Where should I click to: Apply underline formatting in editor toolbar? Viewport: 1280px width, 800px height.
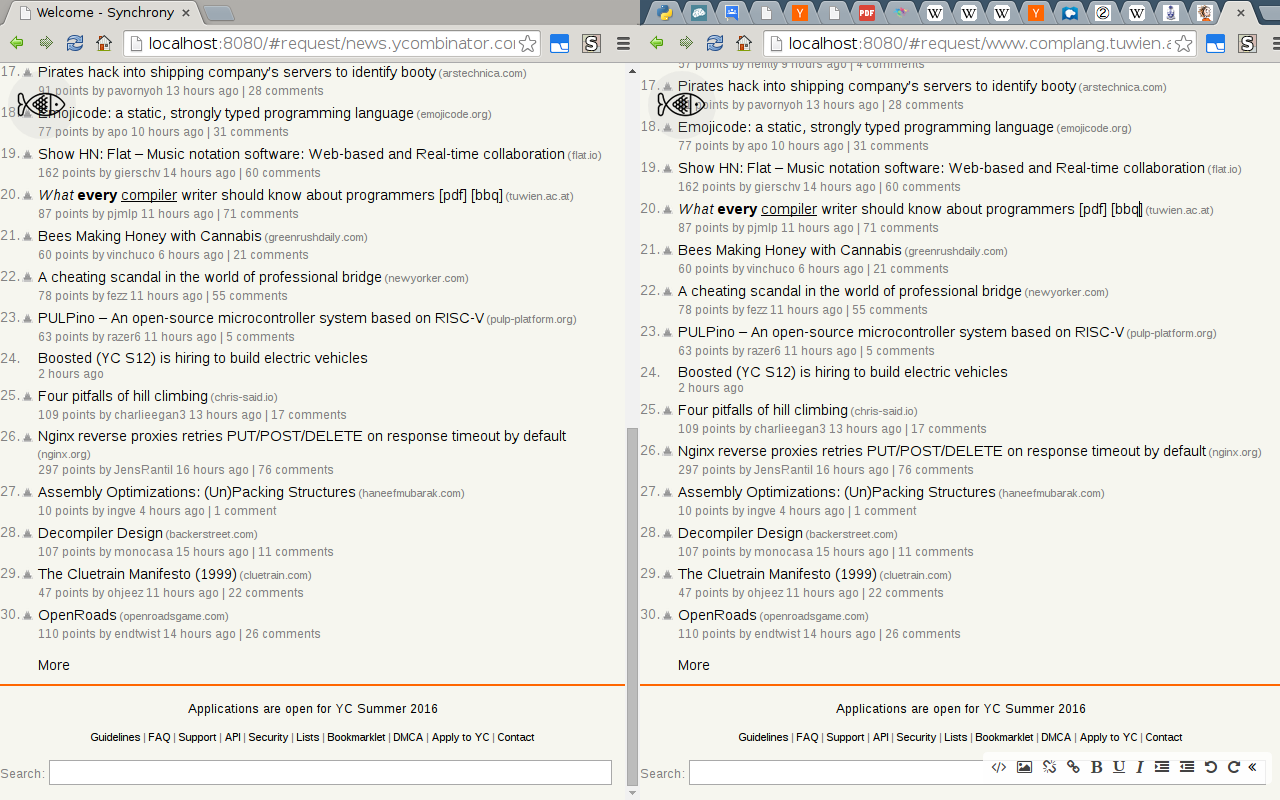(x=1119, y=767)
